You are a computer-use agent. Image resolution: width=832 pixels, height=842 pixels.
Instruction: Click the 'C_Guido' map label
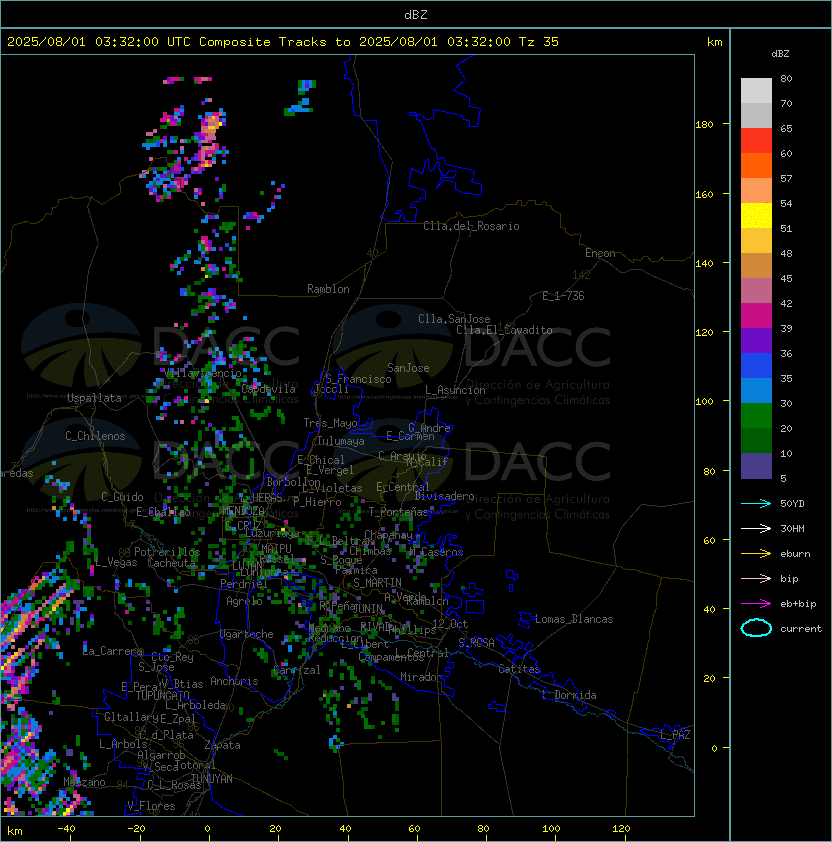pyautogui.click(x=122, y=497)
